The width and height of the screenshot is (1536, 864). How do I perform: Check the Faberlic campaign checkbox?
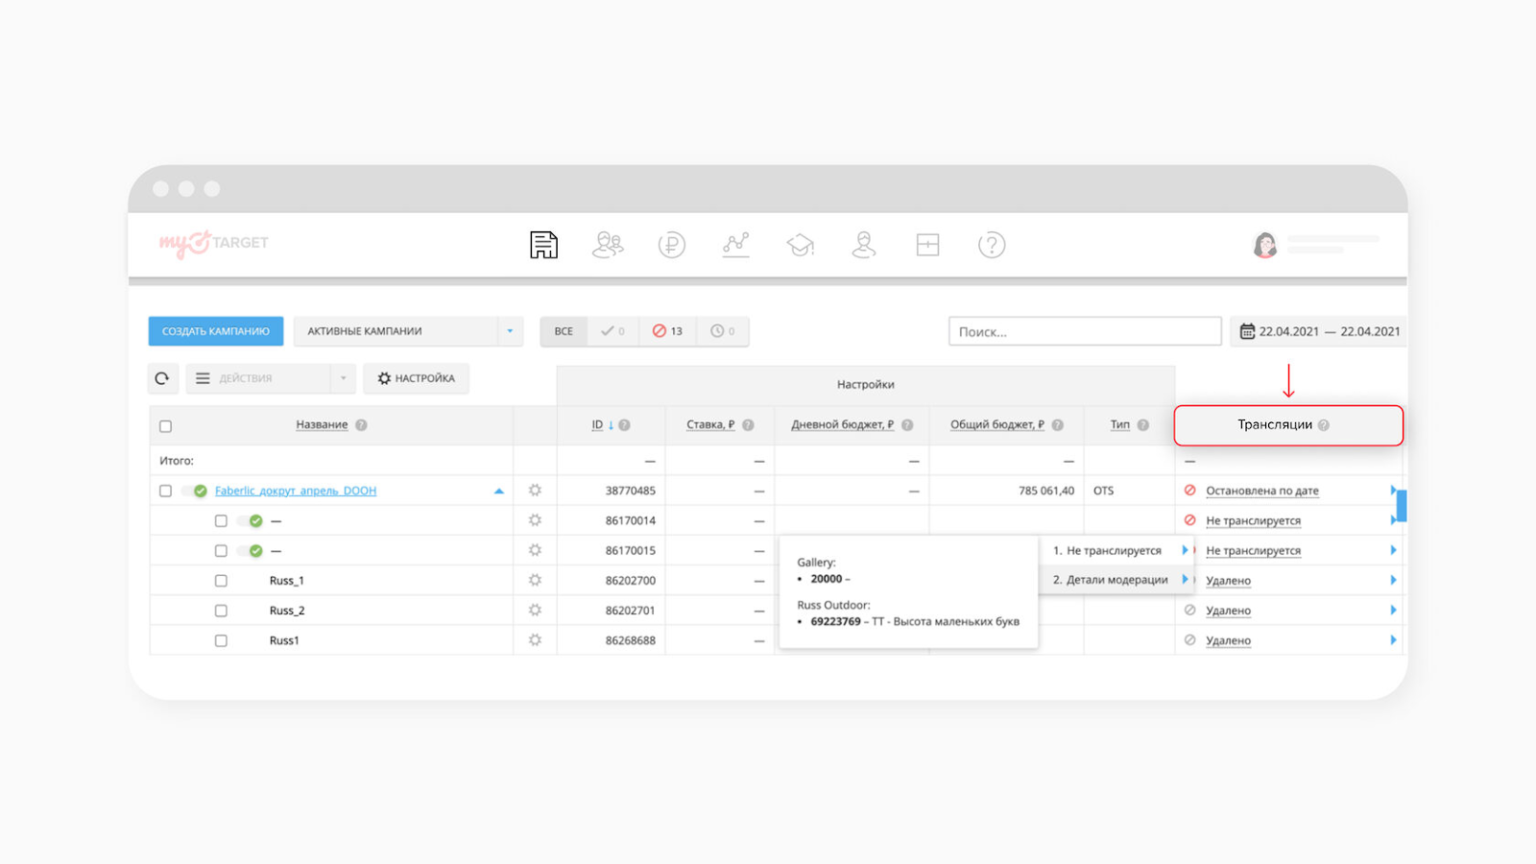[x=166, y=491]
